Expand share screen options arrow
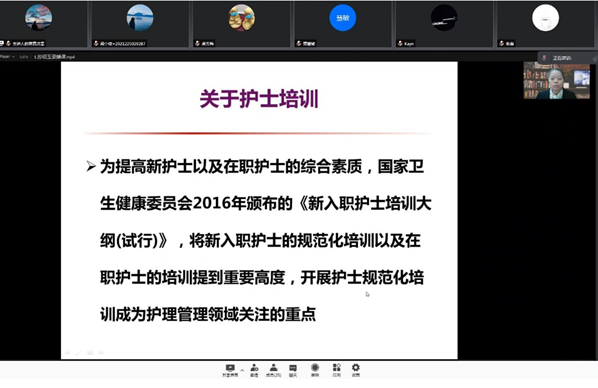Image resolution: width=598 pixels, height=388 pixels. coord(242,370)
